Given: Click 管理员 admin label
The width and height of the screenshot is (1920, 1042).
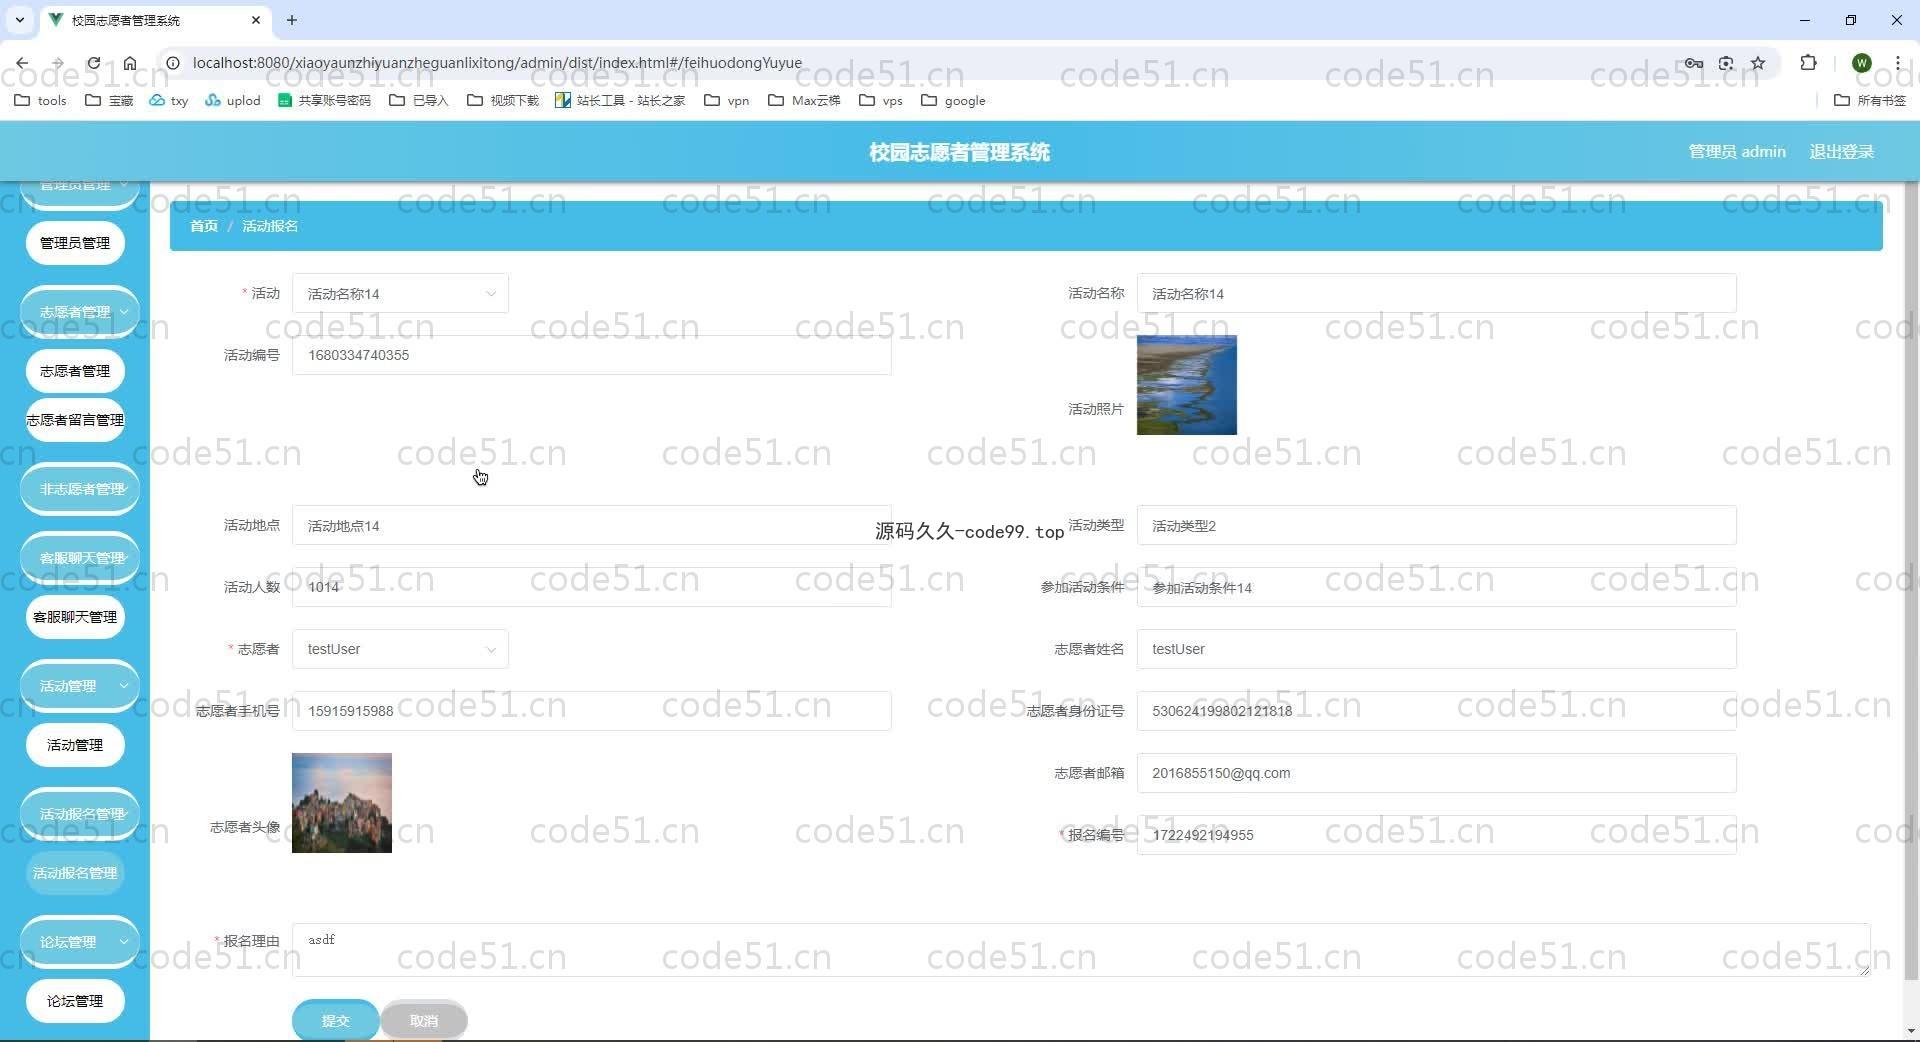Looking at the screenshot, I should click(1737, 152).
